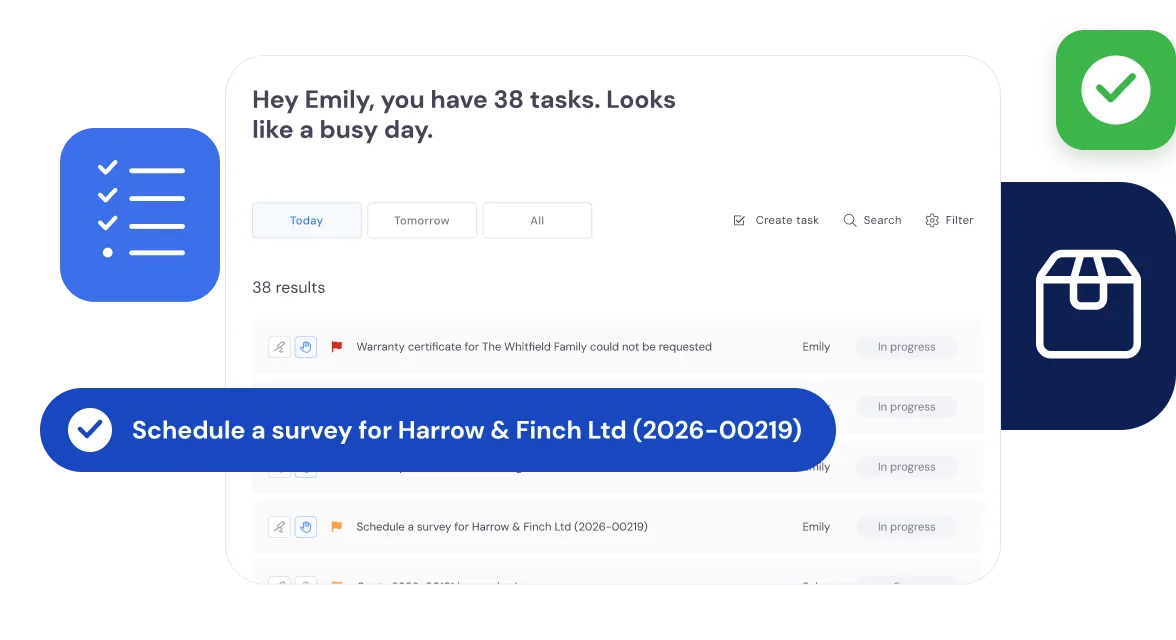Click the blue checklist app icon
1176x640 pixels.
pyautogui.click(x=140, y=215)
